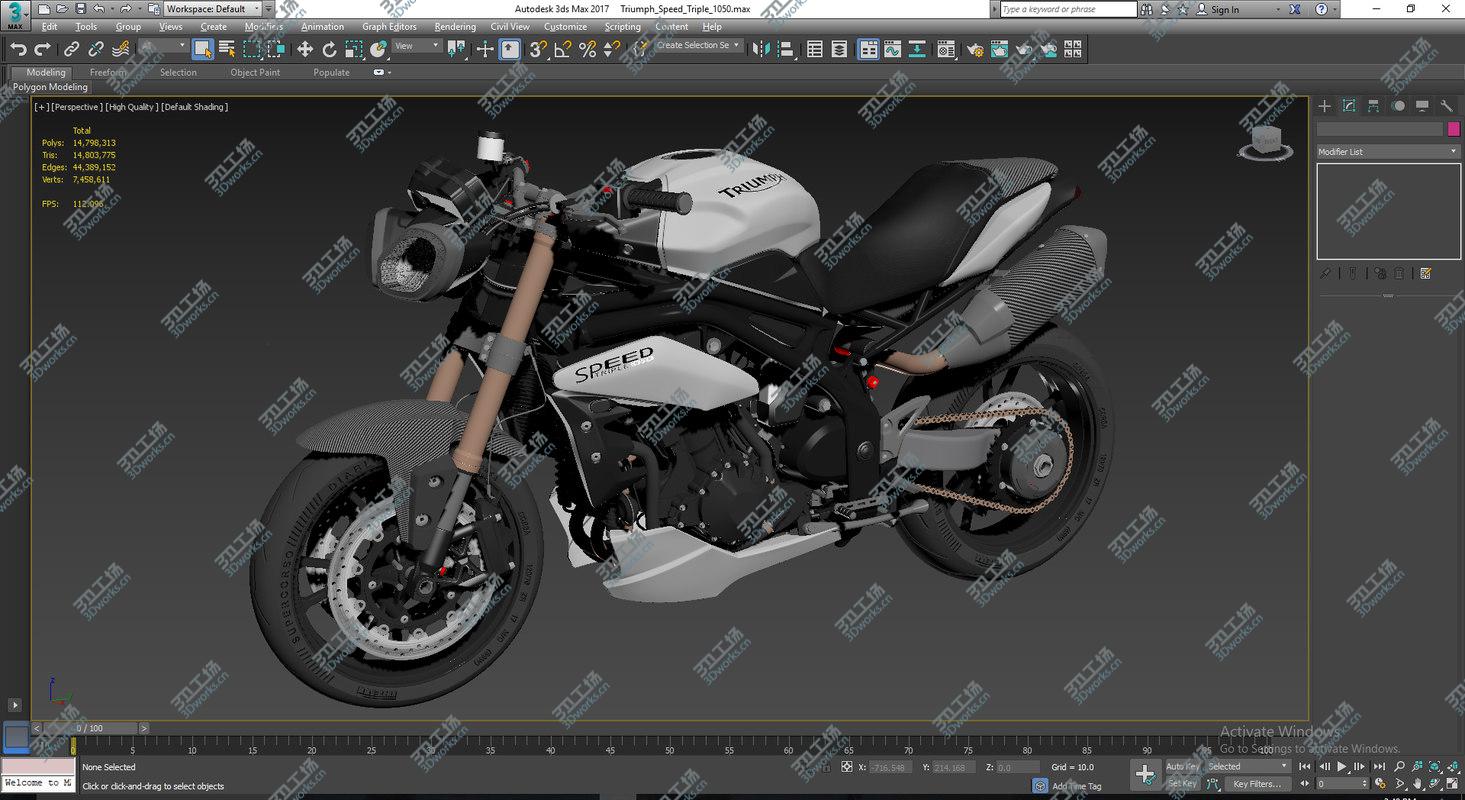Toggle 3D Snaps on
Viewport: 1465px width, 800px height.
(x=538, y=49)
